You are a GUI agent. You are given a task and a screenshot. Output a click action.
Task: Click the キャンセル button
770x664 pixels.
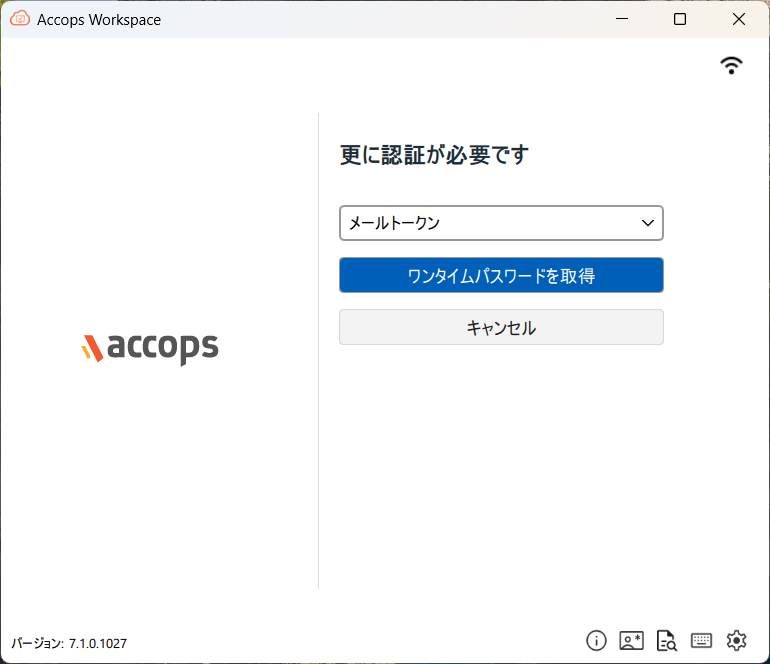(x=501, y=327)
